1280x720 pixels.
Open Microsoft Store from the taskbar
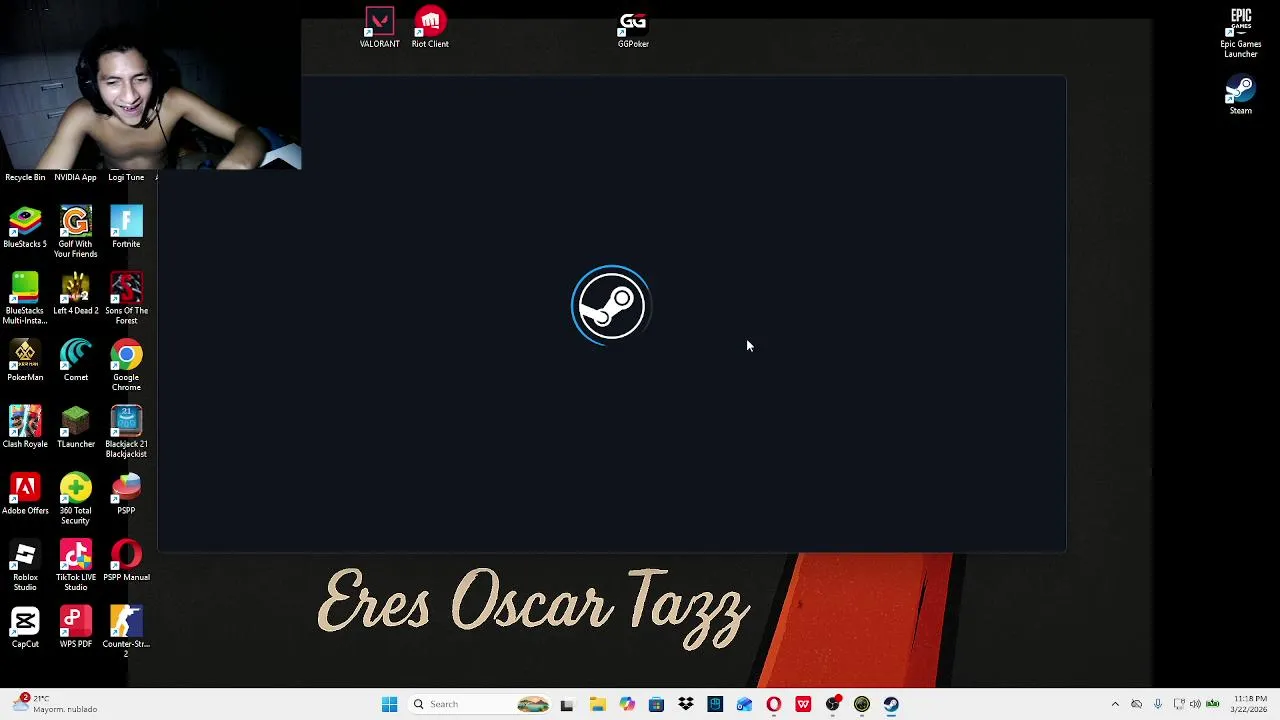coord(656,704)
